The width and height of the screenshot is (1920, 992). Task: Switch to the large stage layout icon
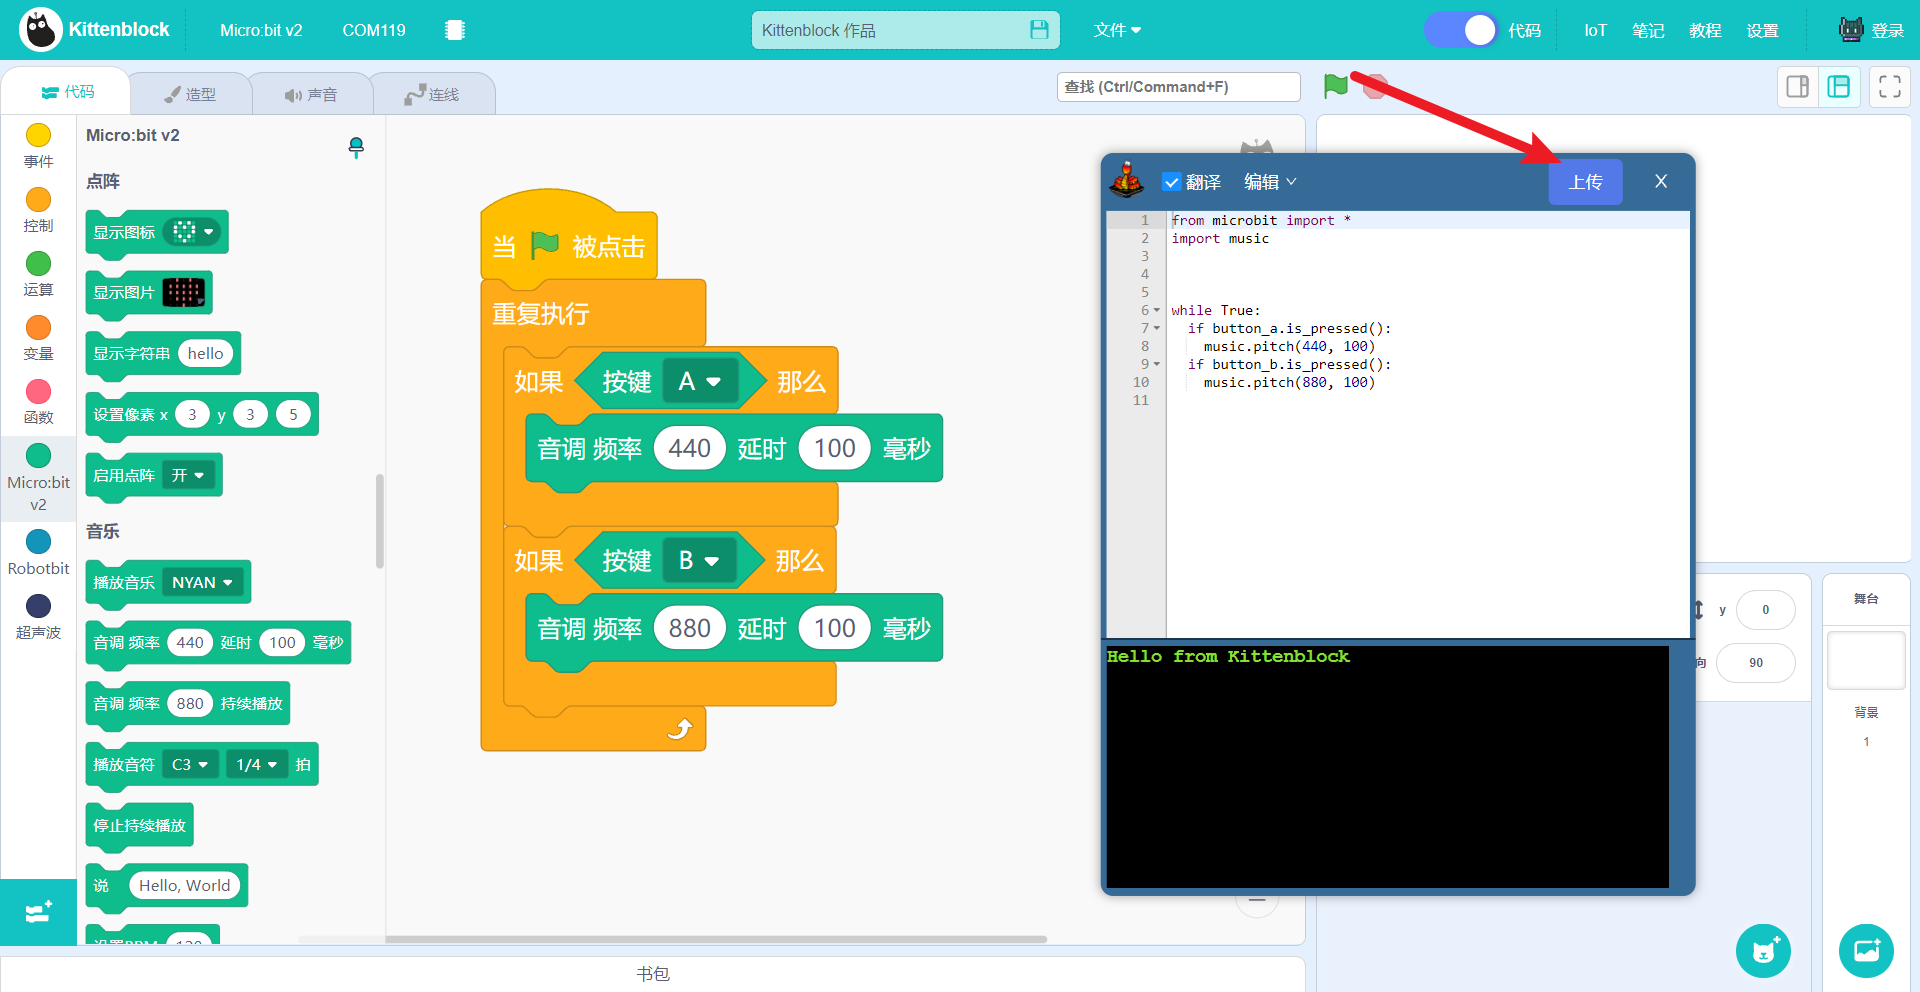tap(1839, 87)
